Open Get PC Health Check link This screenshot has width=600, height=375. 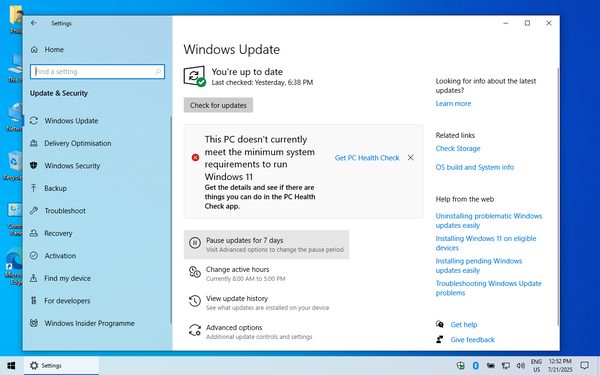point(367,158)
